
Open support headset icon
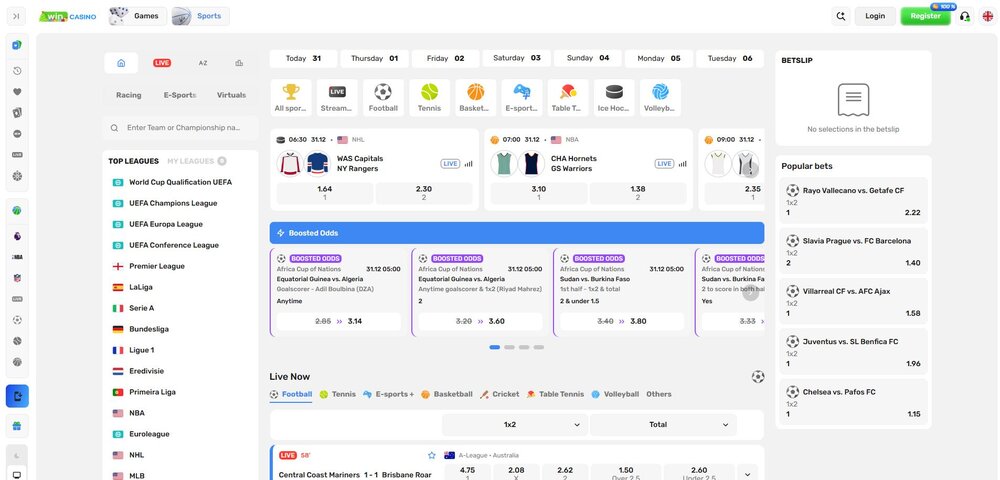click(965, 17)
